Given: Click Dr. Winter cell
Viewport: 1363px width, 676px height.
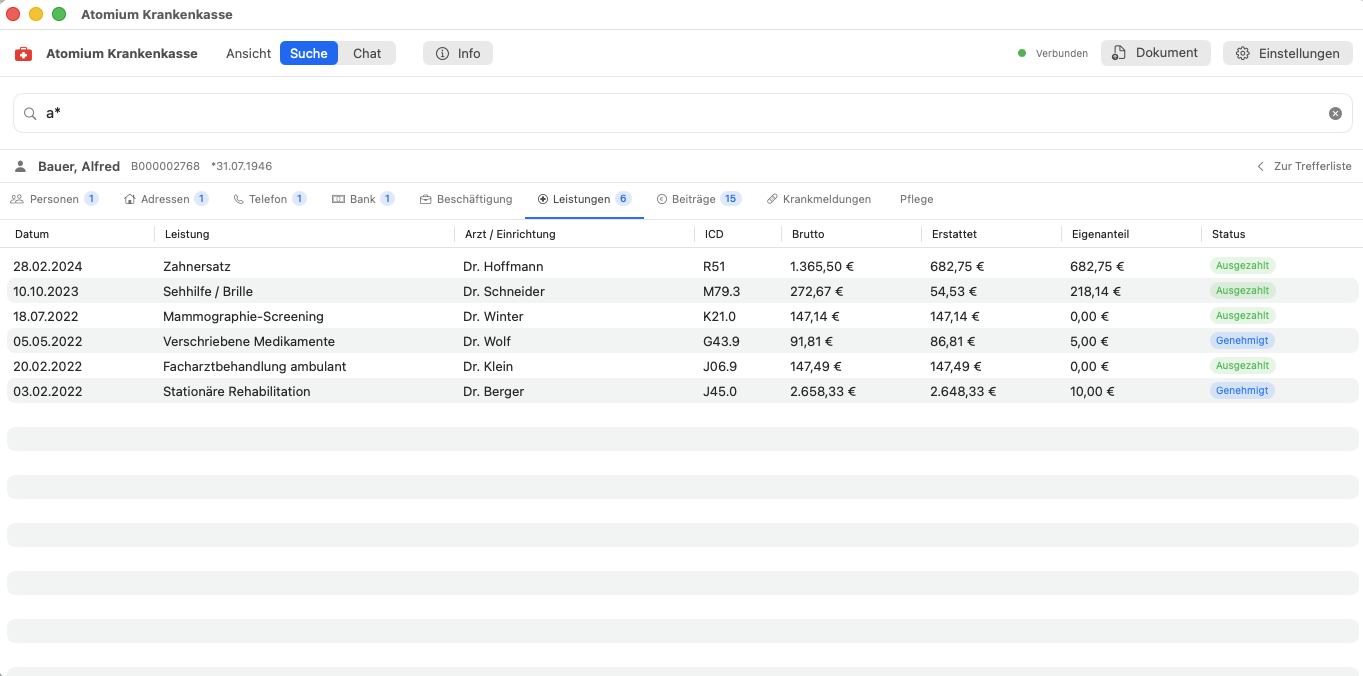Looking at the screenshot, I should tap(493, 317).
